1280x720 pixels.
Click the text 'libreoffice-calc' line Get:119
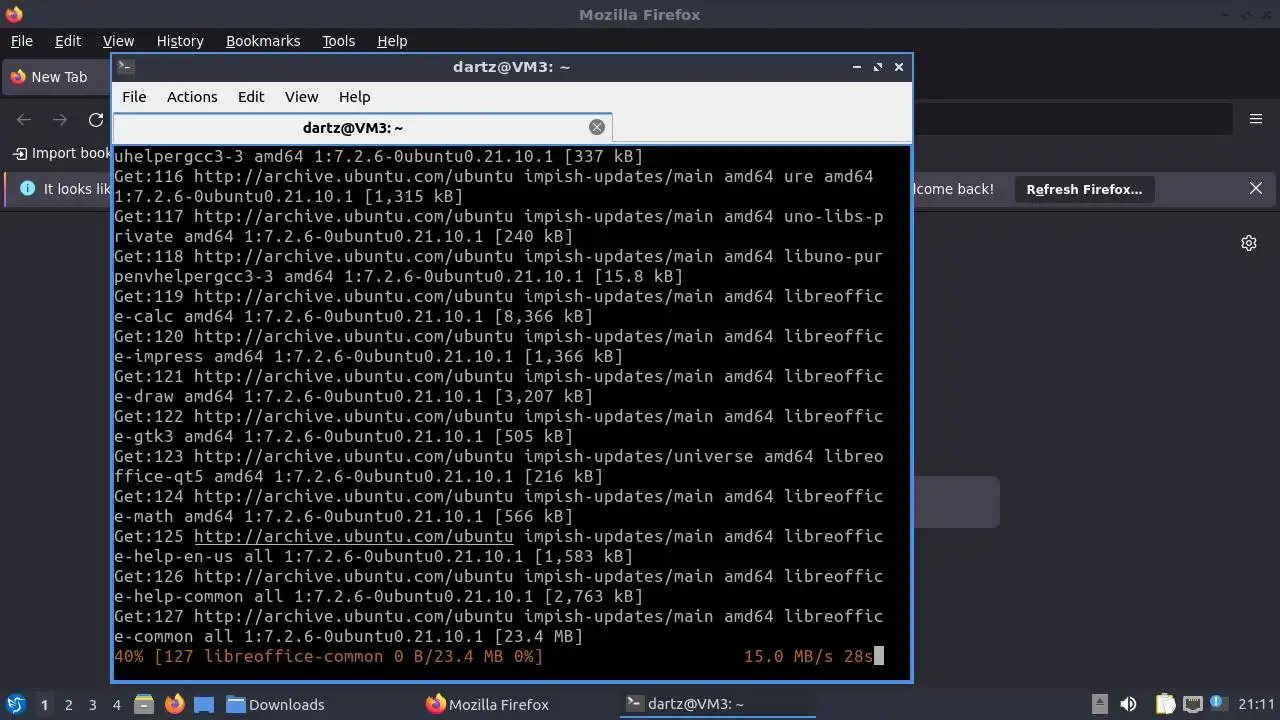click(498, 306)
